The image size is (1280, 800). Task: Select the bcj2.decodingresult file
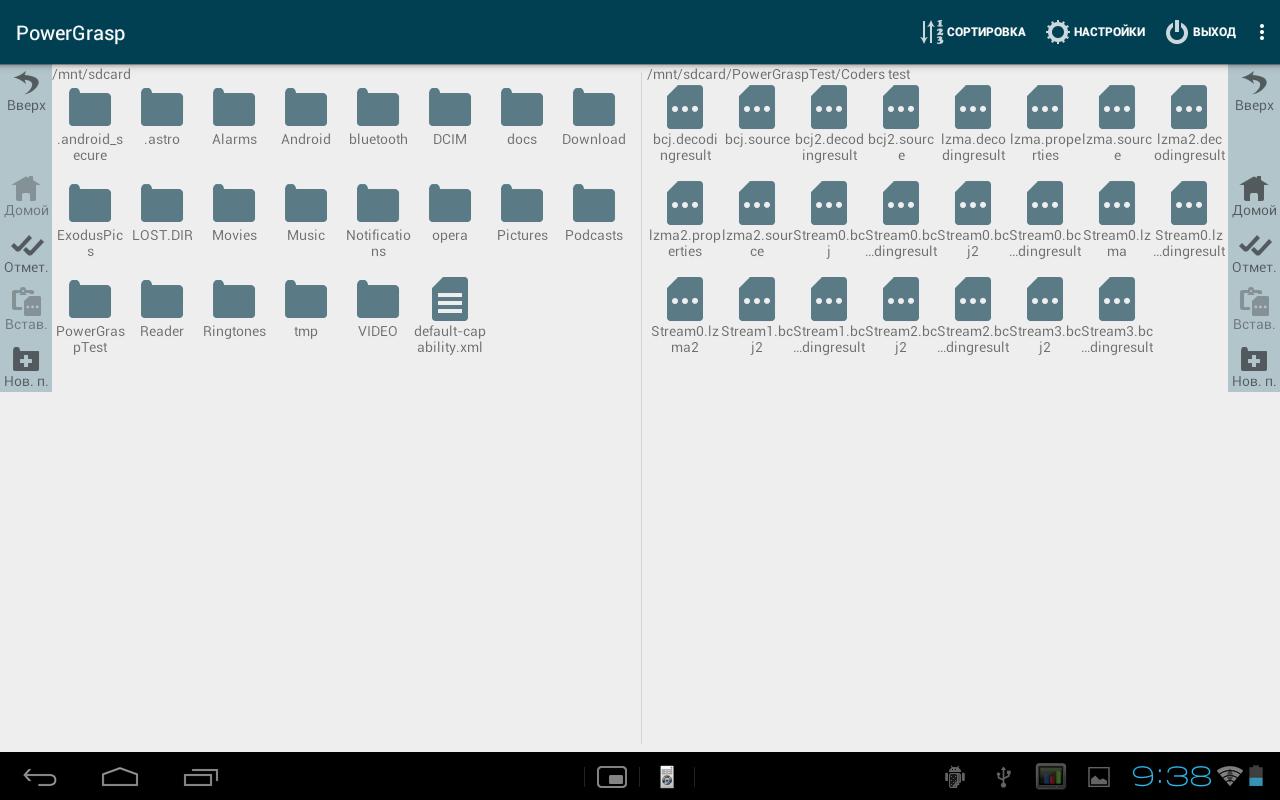pos(829,124)
